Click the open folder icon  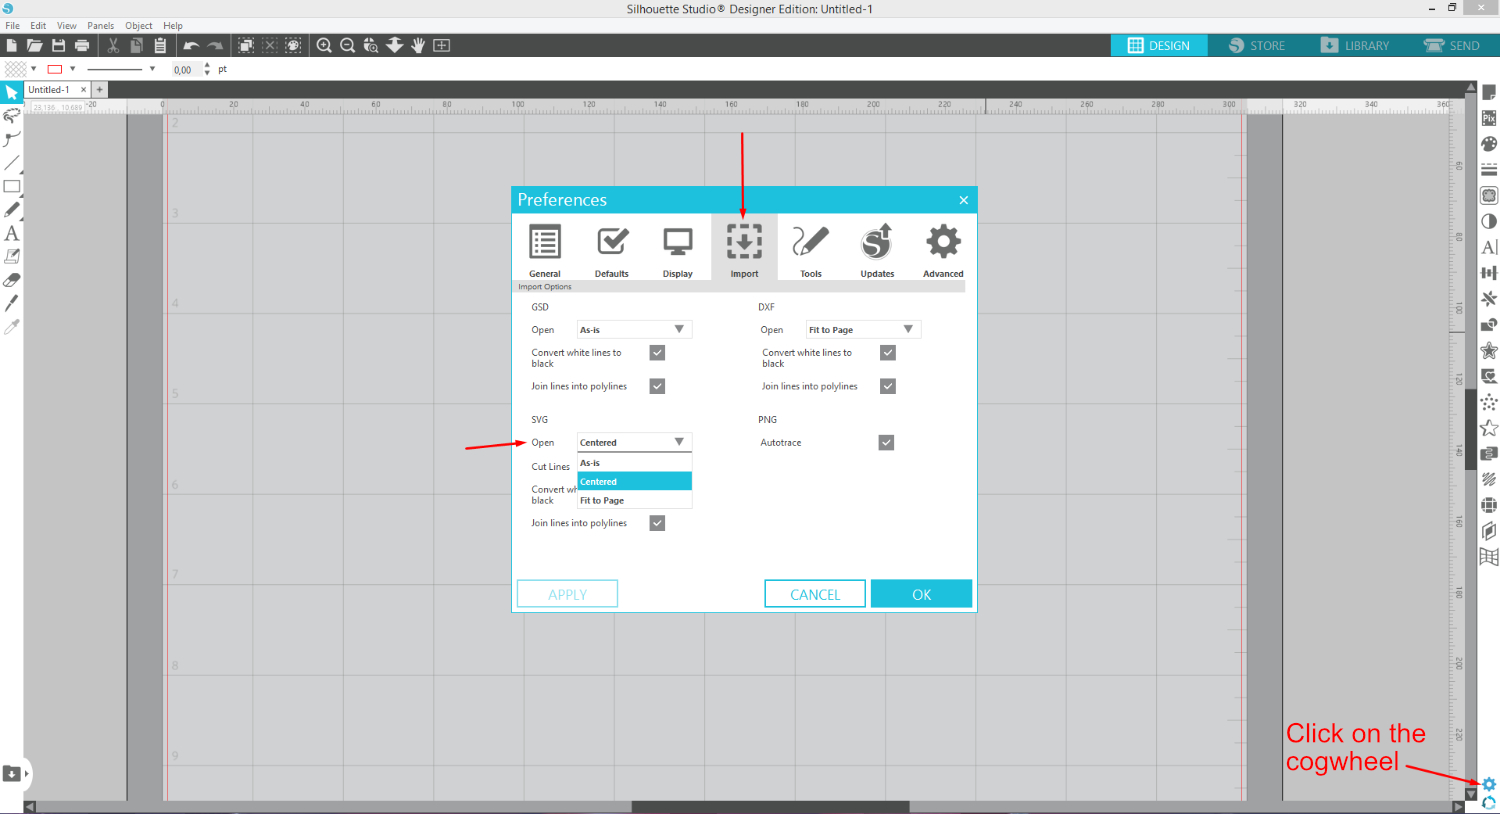coord(34,45)
